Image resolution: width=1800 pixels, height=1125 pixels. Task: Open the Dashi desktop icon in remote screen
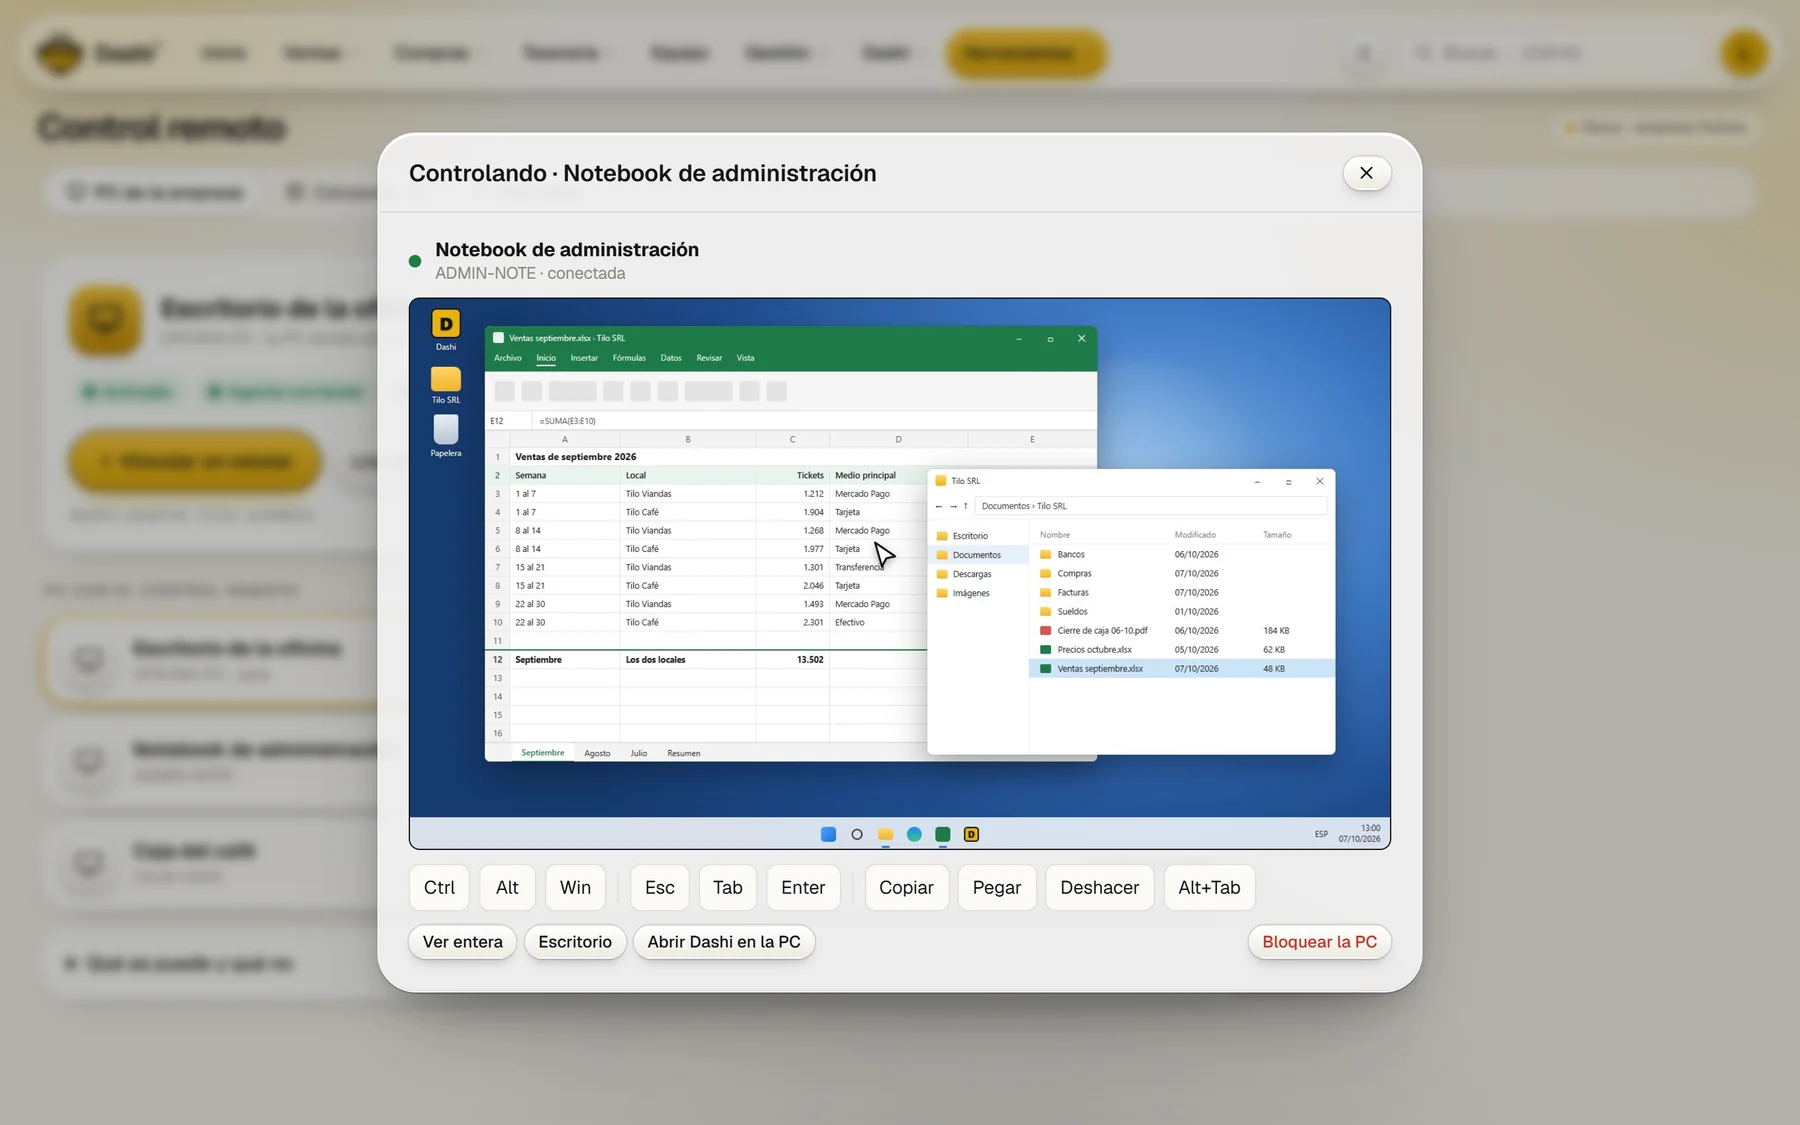pos(446,330)
